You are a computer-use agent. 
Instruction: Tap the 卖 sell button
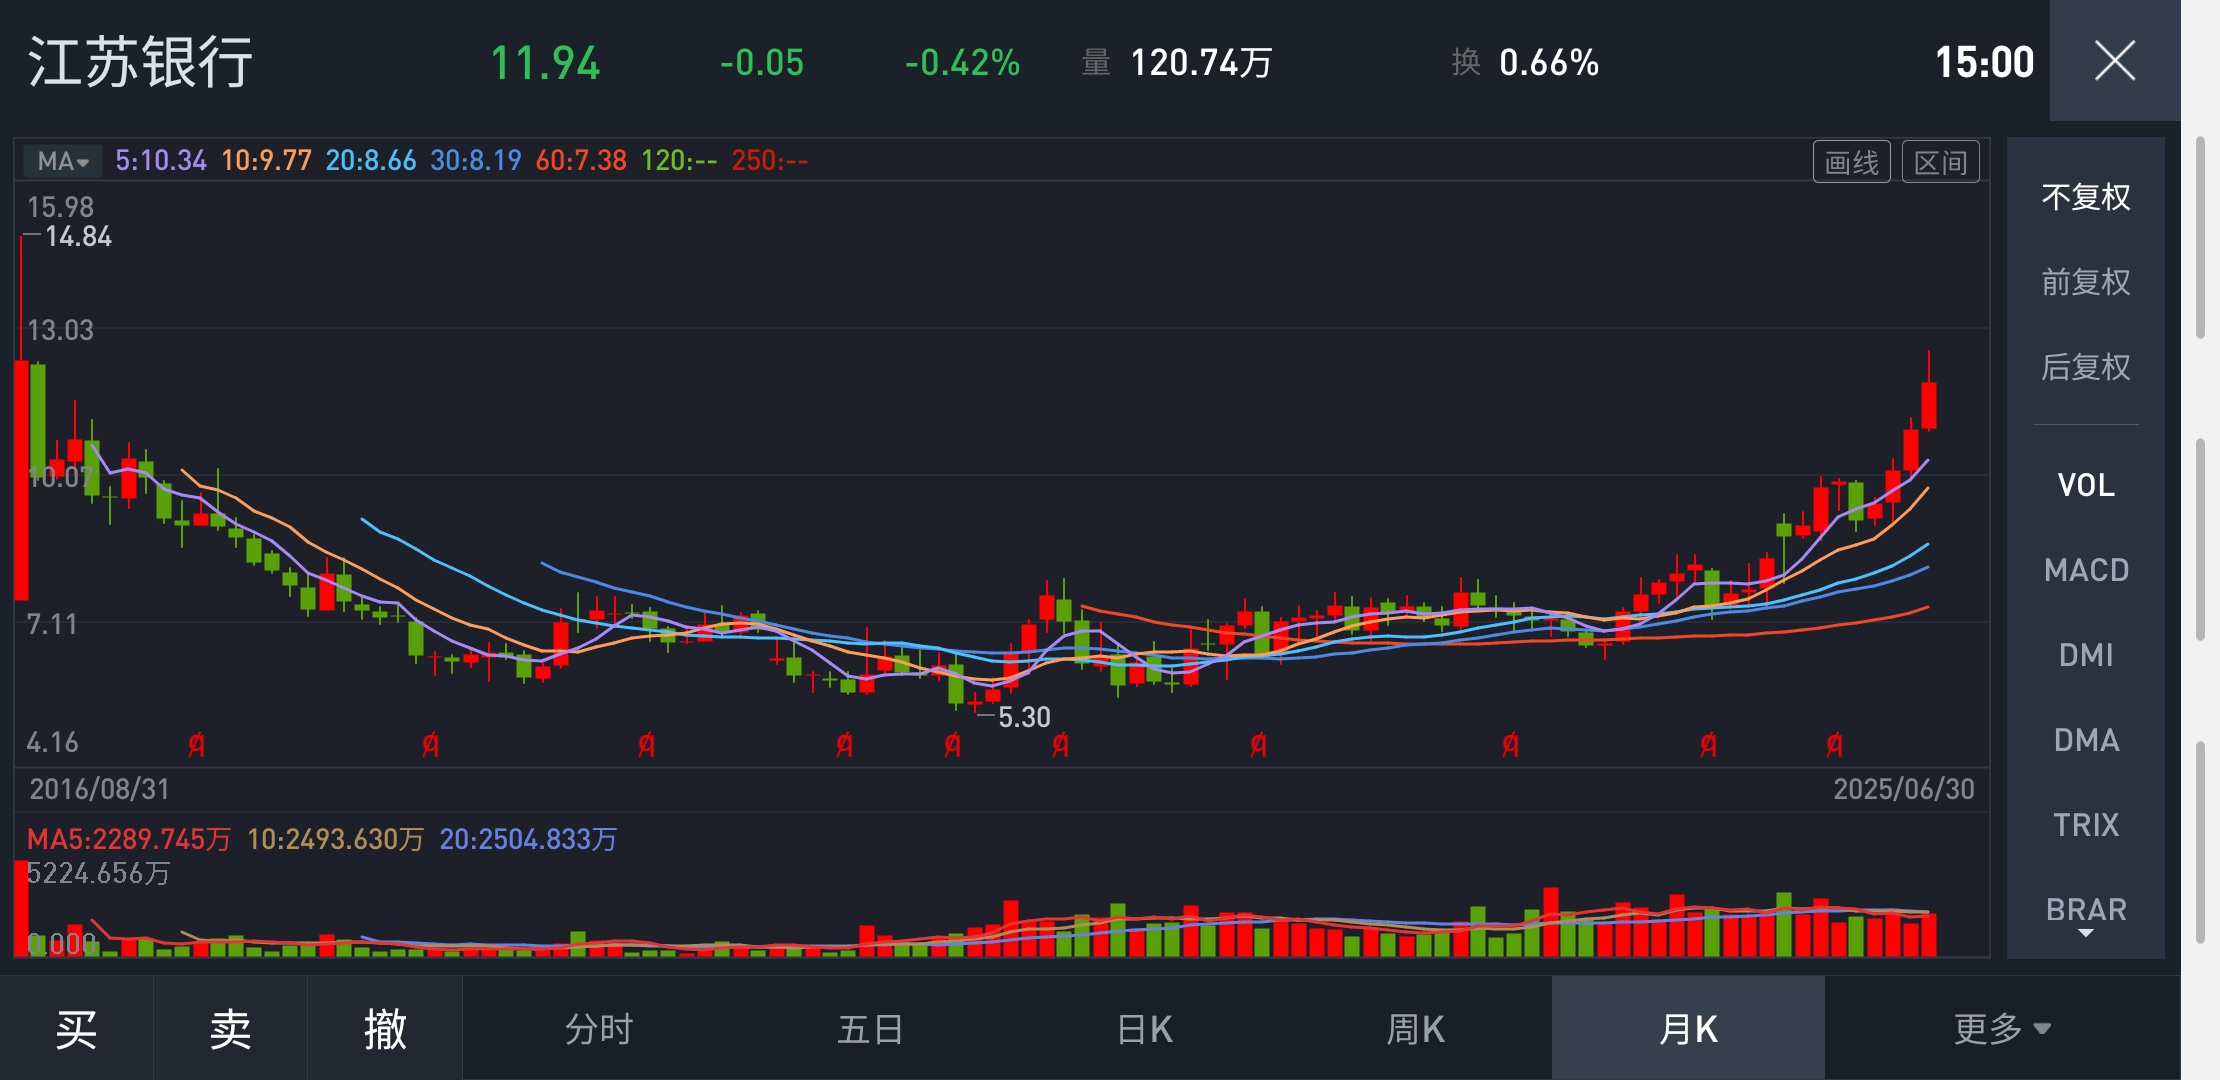(x=230, y=1028)
